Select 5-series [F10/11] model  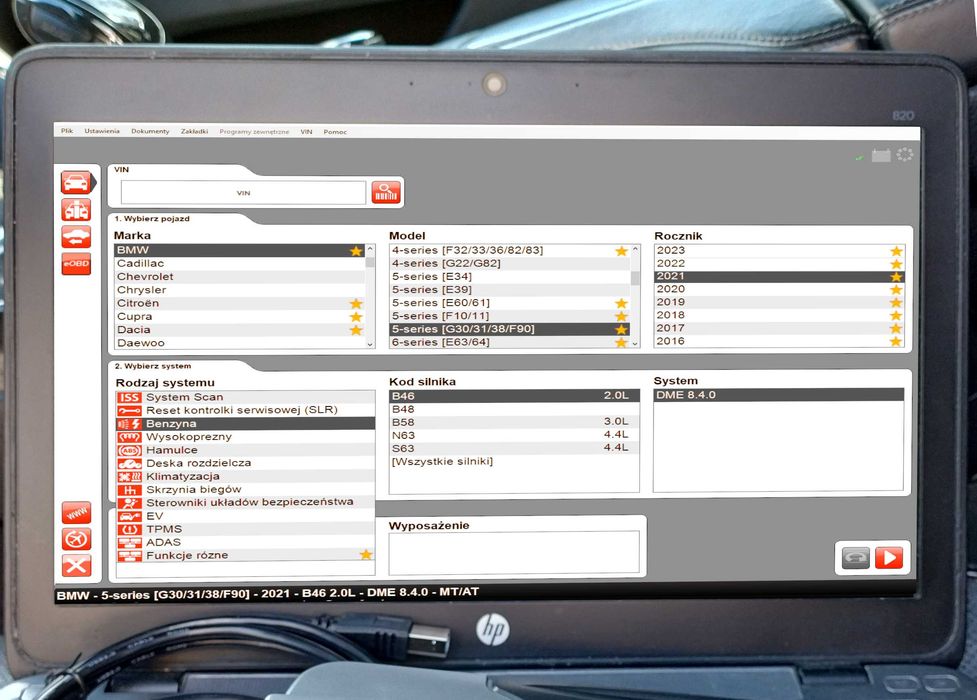click(510, 315)
